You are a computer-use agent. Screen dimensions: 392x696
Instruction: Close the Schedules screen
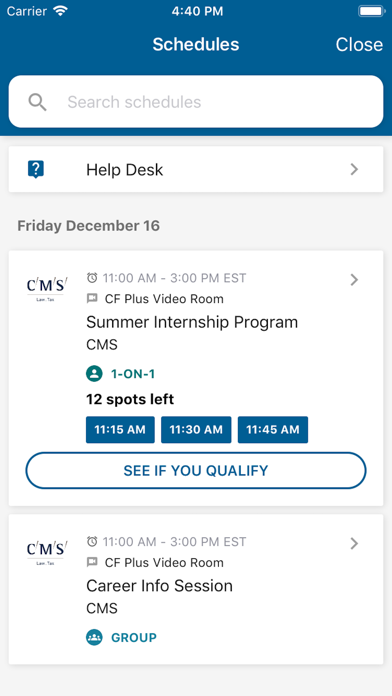coord(359,44)
